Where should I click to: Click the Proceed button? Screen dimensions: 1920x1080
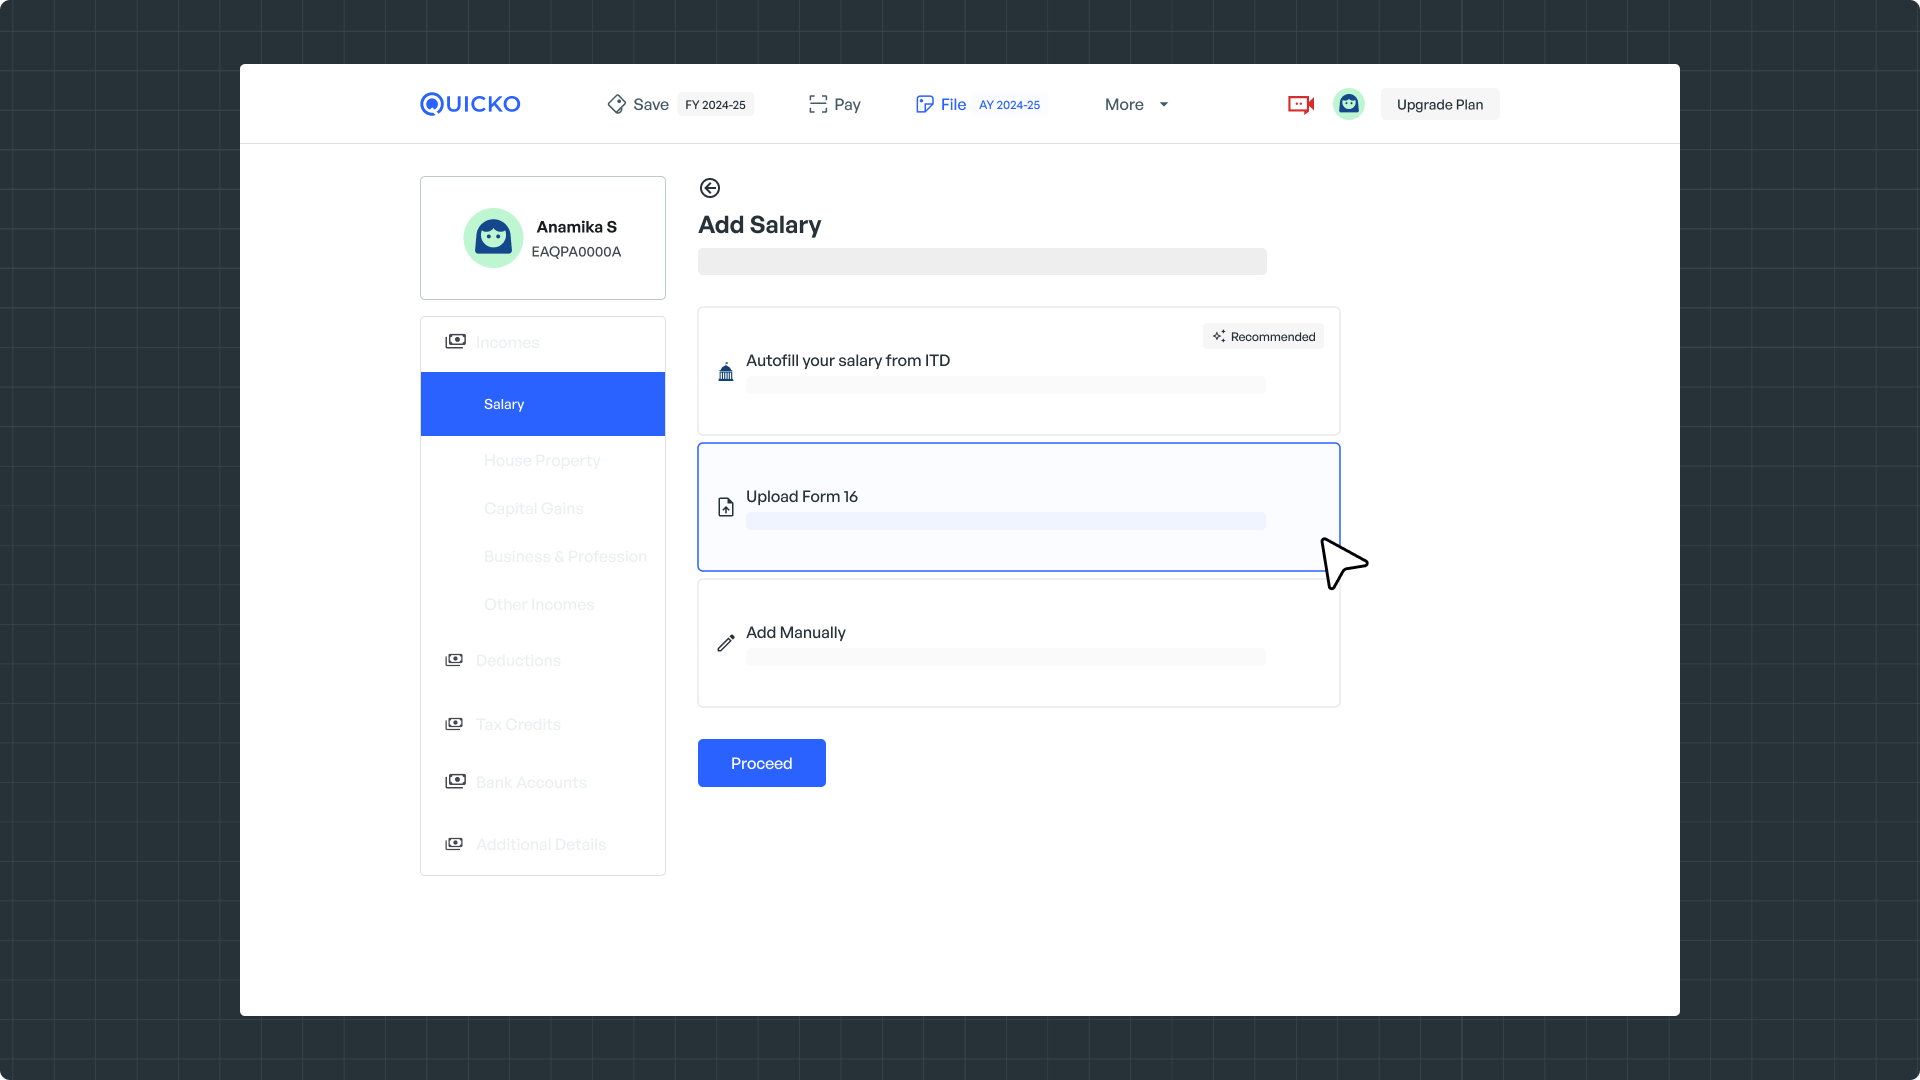pos(761,763)
